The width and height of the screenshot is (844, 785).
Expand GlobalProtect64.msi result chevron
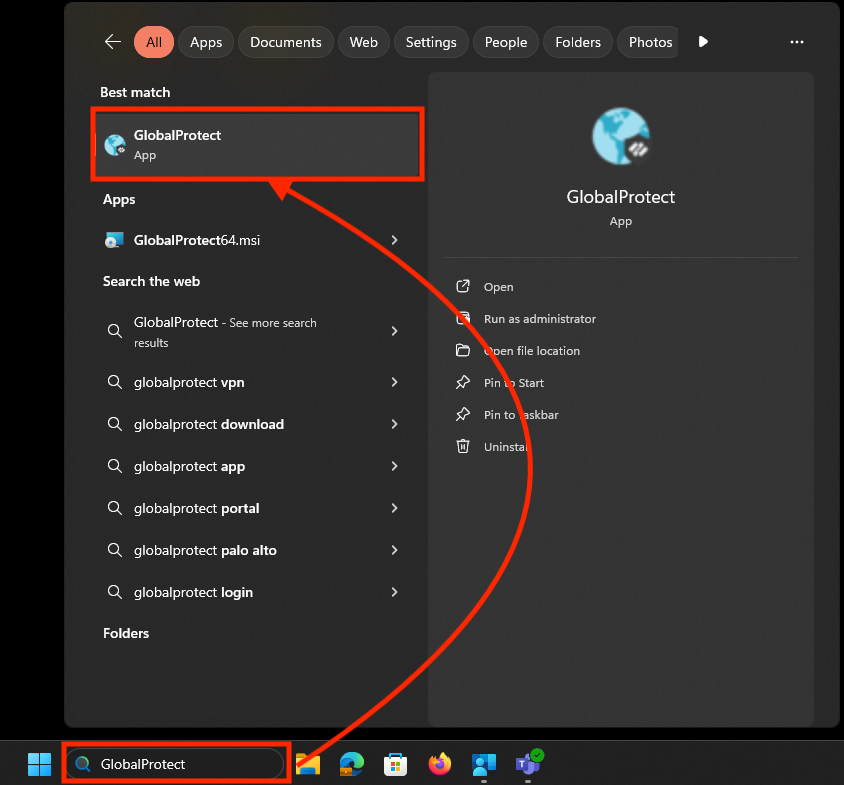point(395,240)
